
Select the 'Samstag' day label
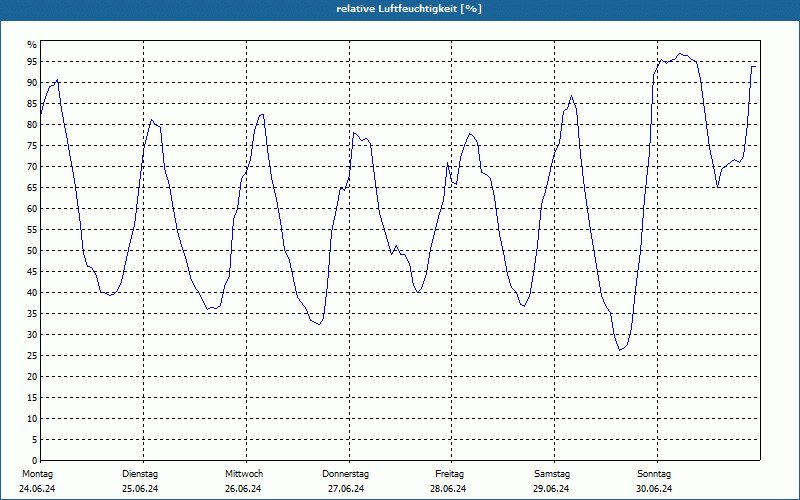coord(552,474)
